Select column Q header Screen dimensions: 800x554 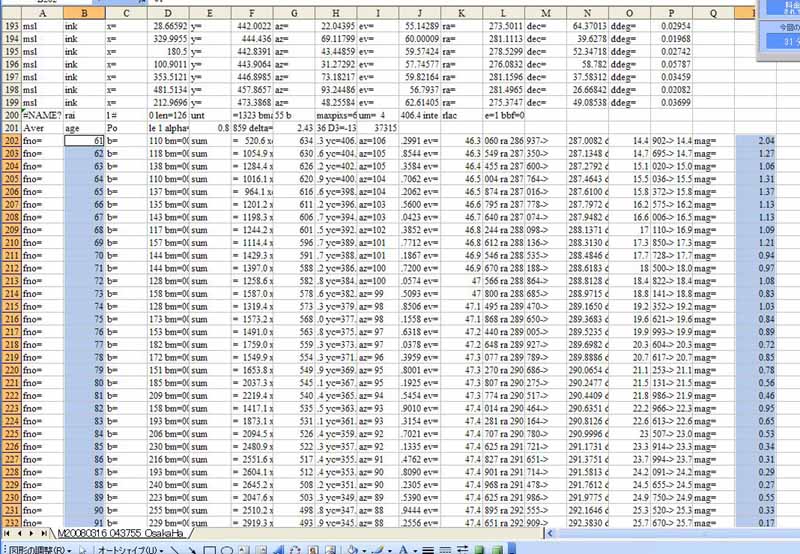coord(713,13)
